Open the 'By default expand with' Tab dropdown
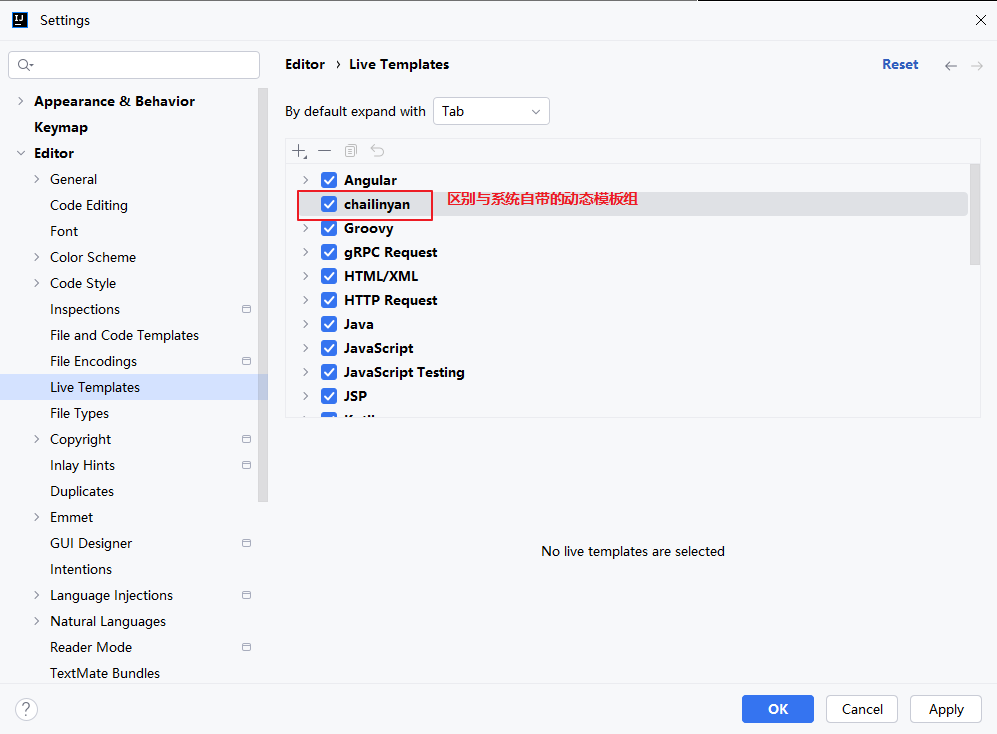 pos(491,111)
